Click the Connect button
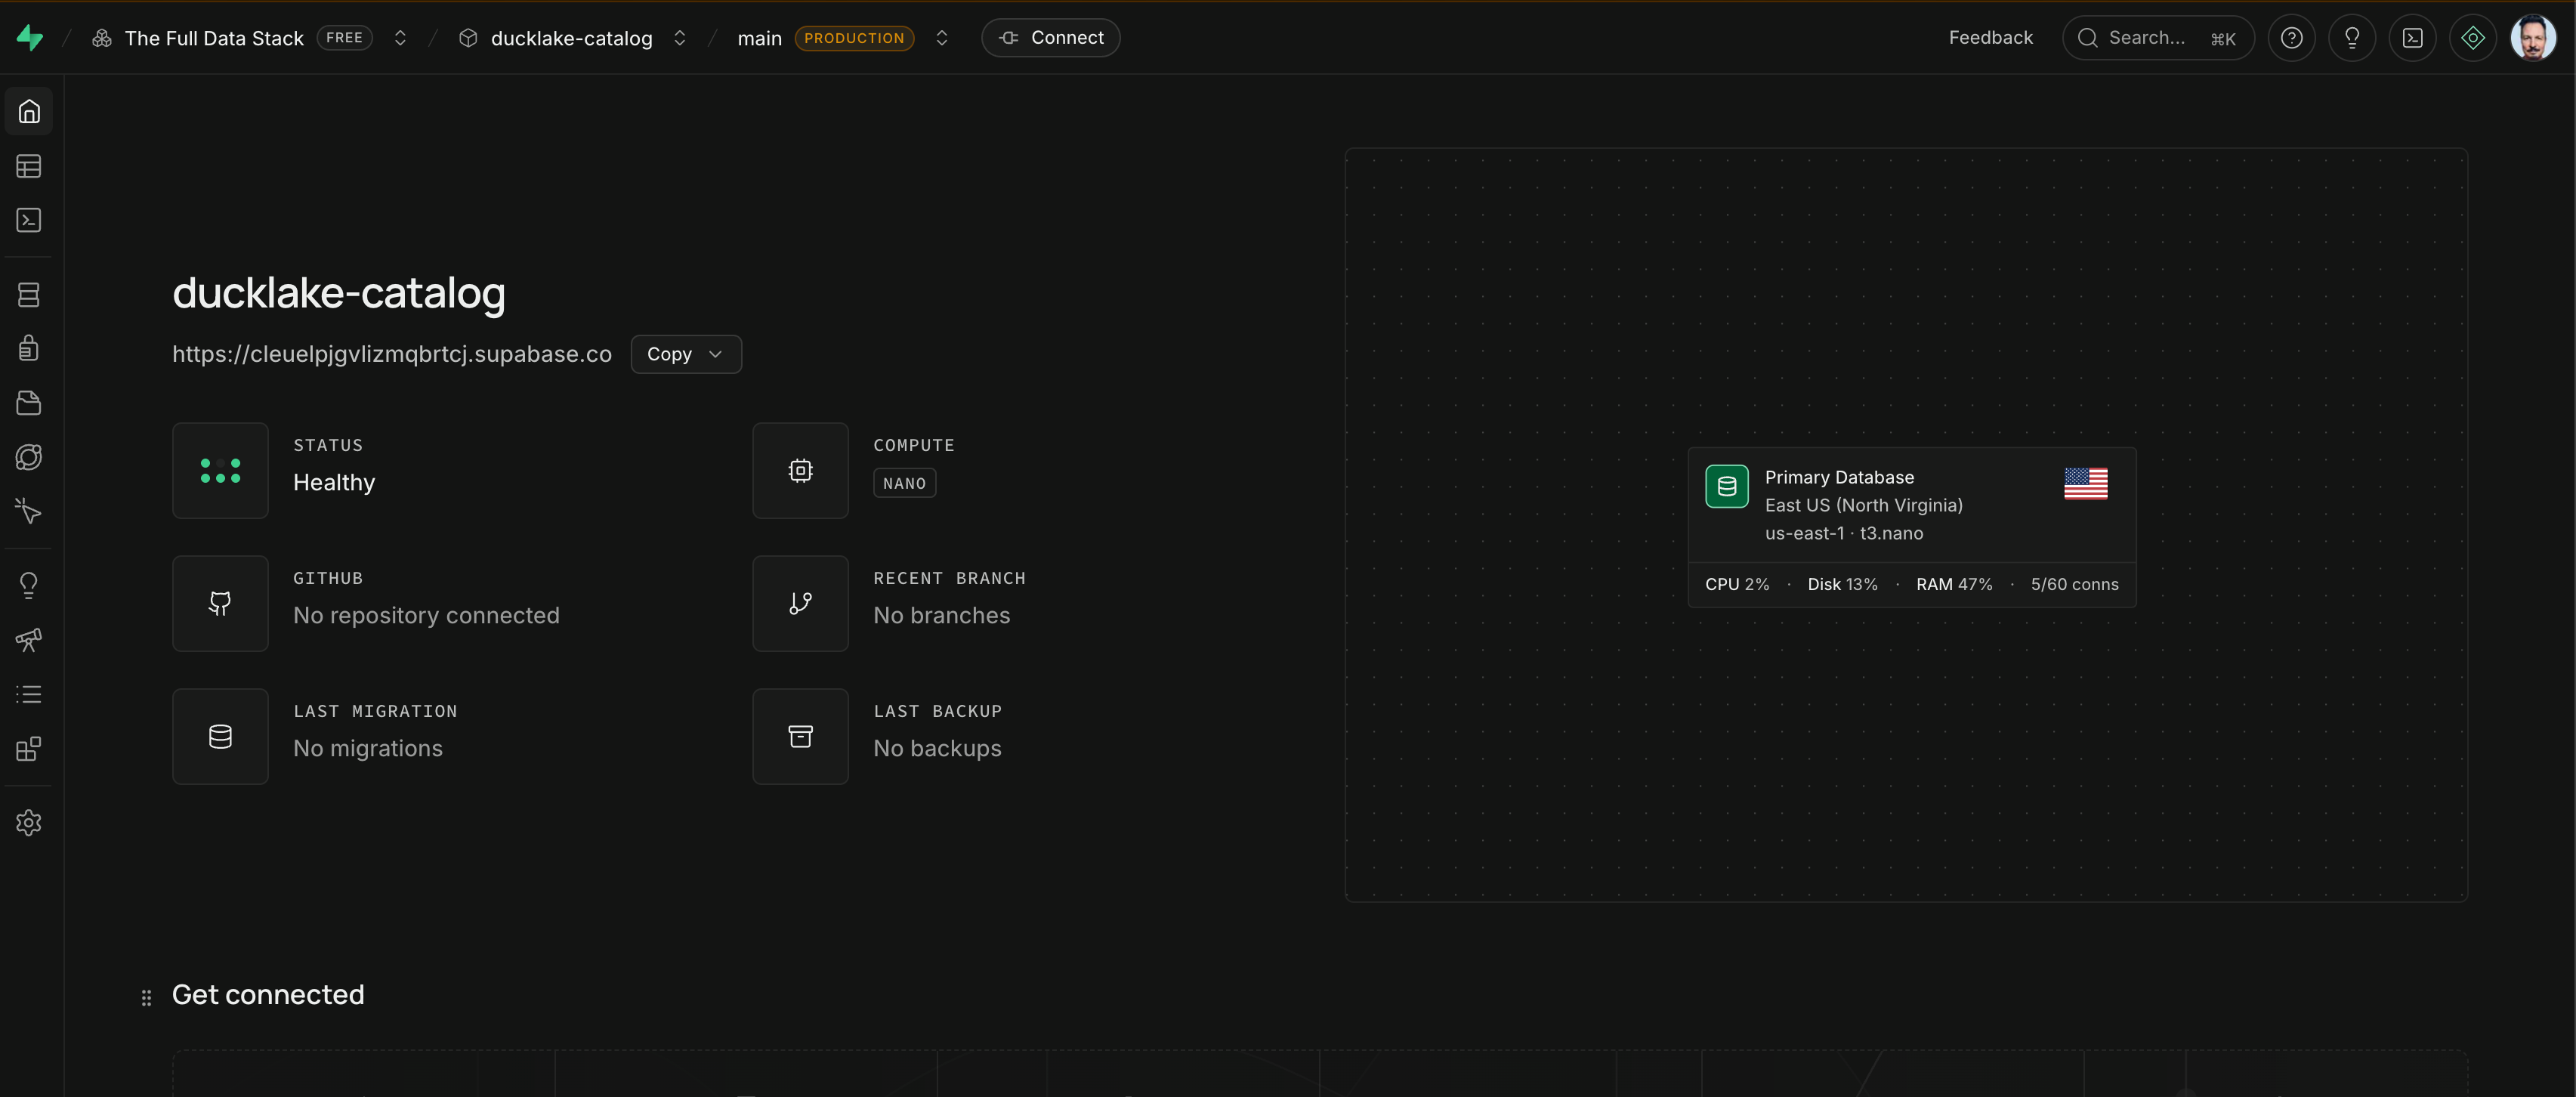Image resolution: width=2576 pixels, height=1097 pixels. (x=1051, y=38)
